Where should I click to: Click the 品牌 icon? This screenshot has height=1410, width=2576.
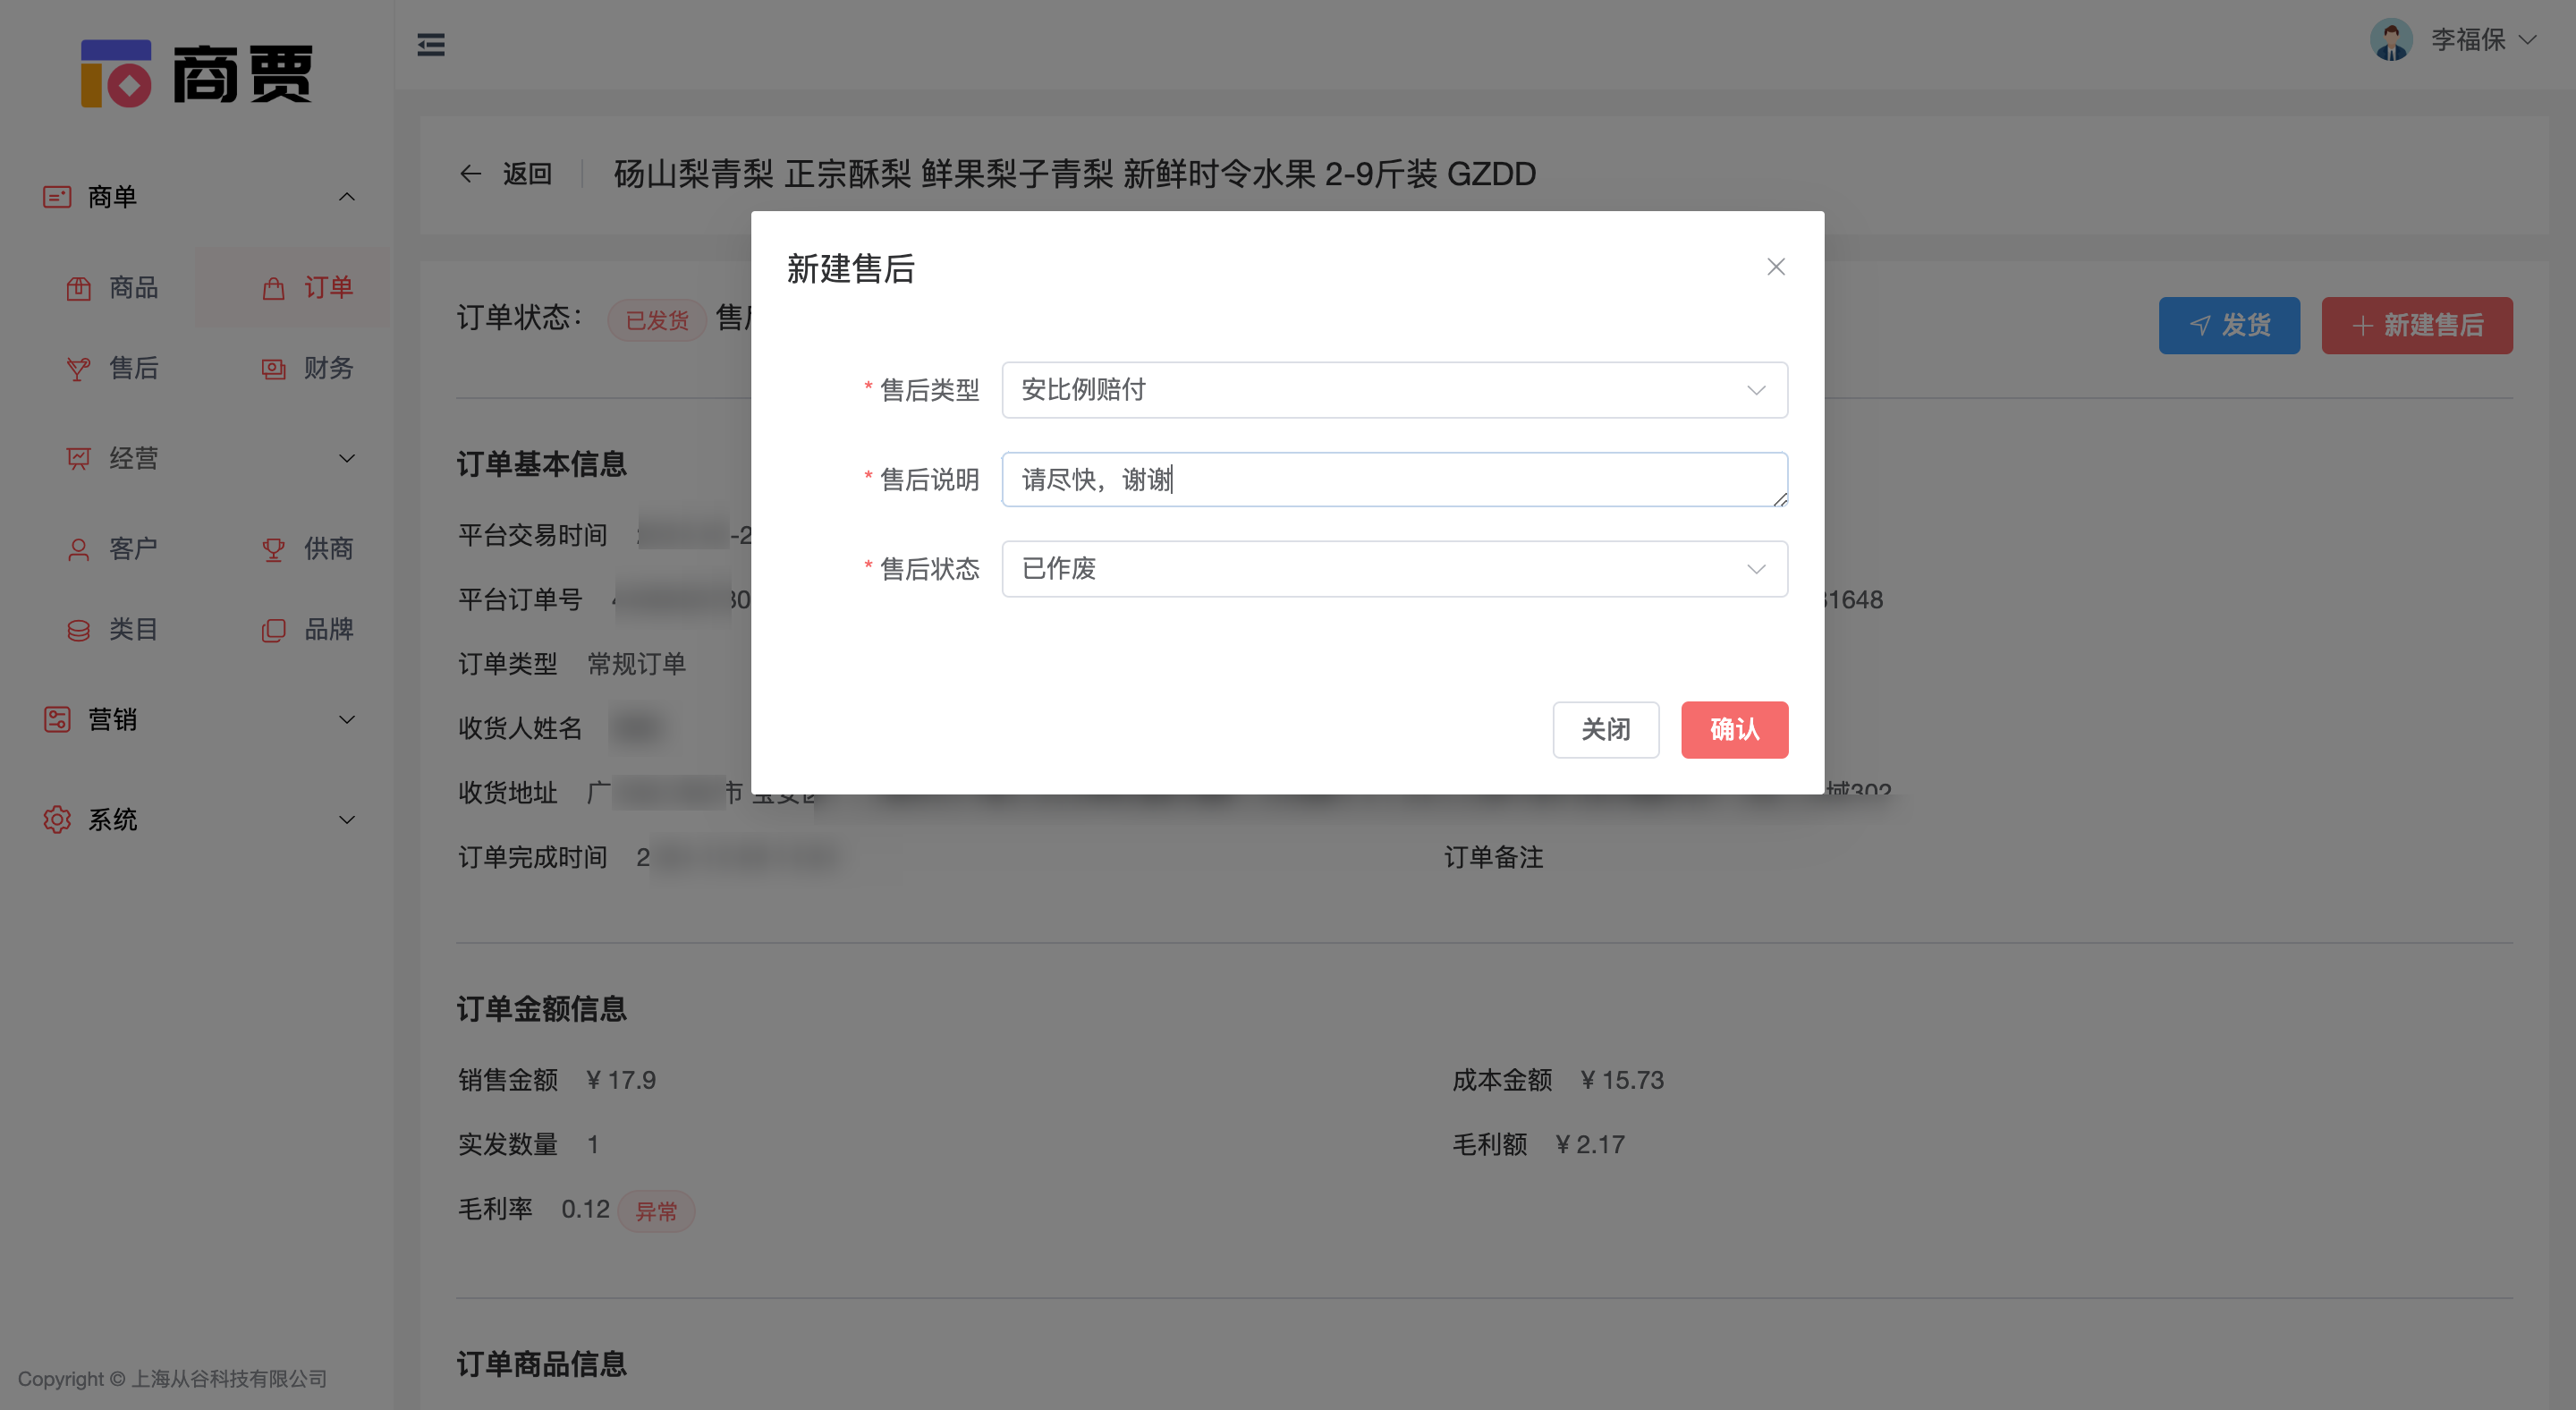point(273,629)
